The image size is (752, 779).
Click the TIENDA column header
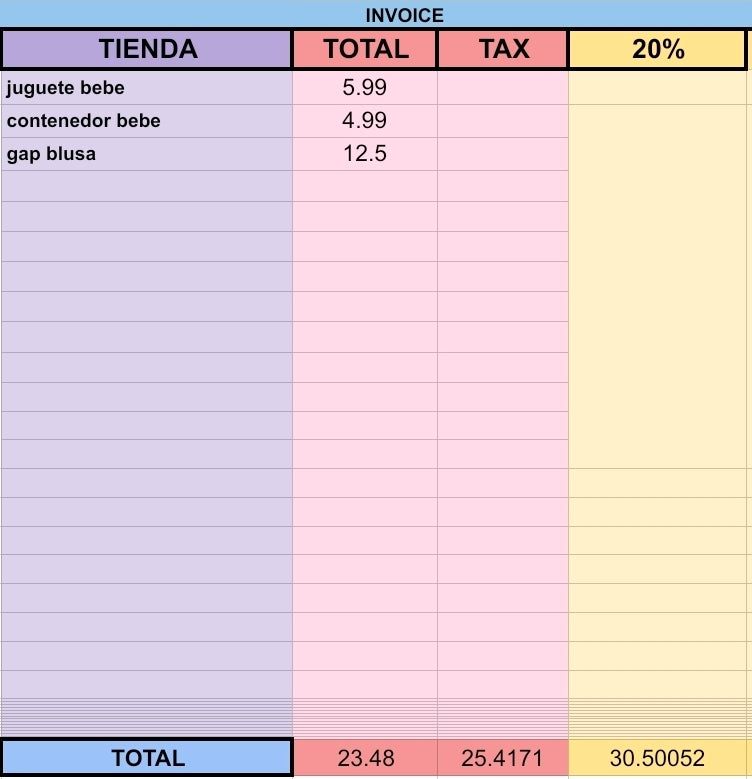tap(147, 49)
